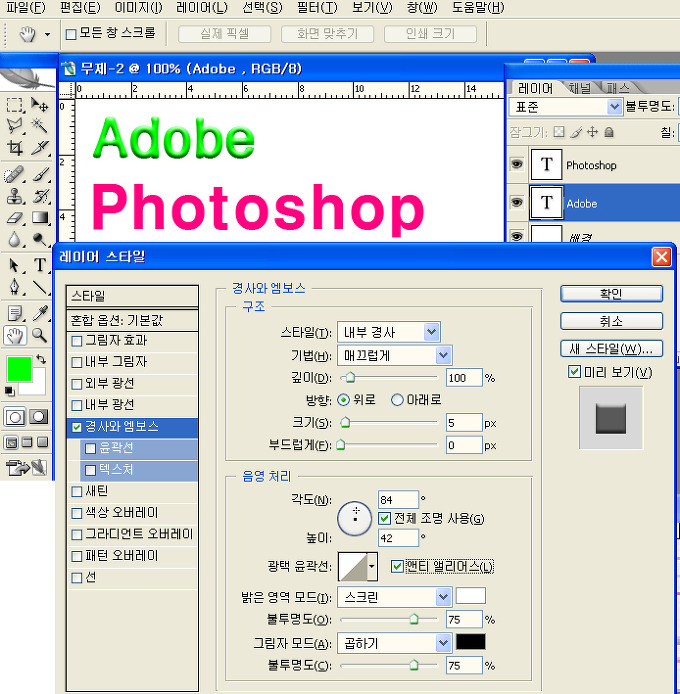Open 필터(T) menu

coord(317,8)
